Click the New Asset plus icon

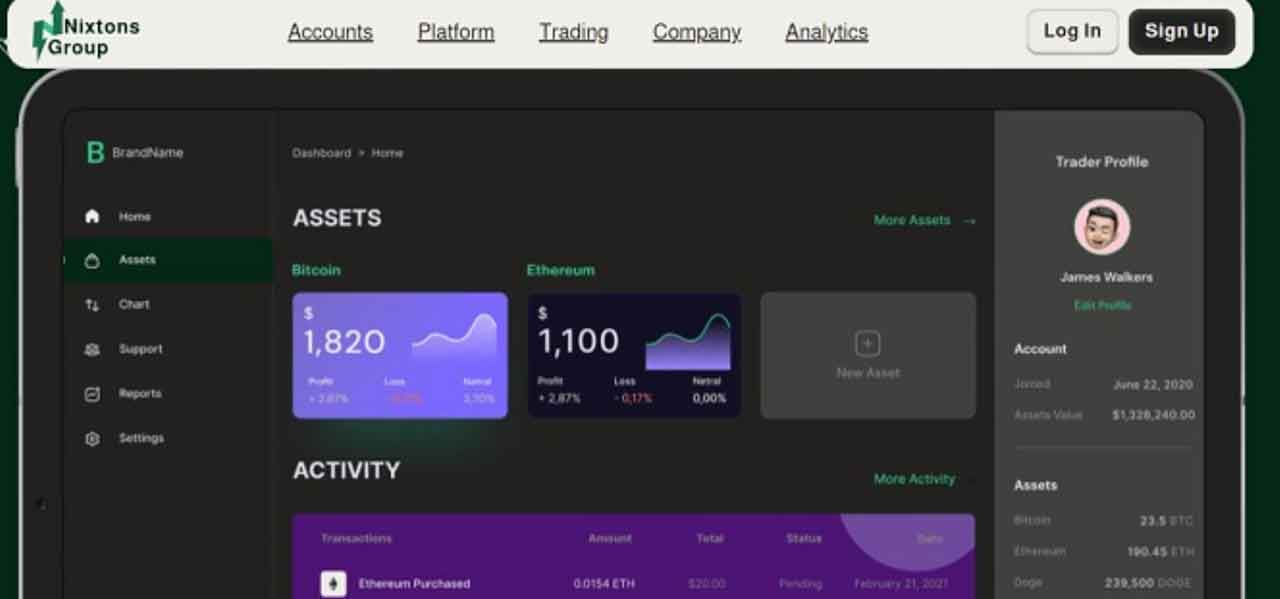(x=867, y=344)
